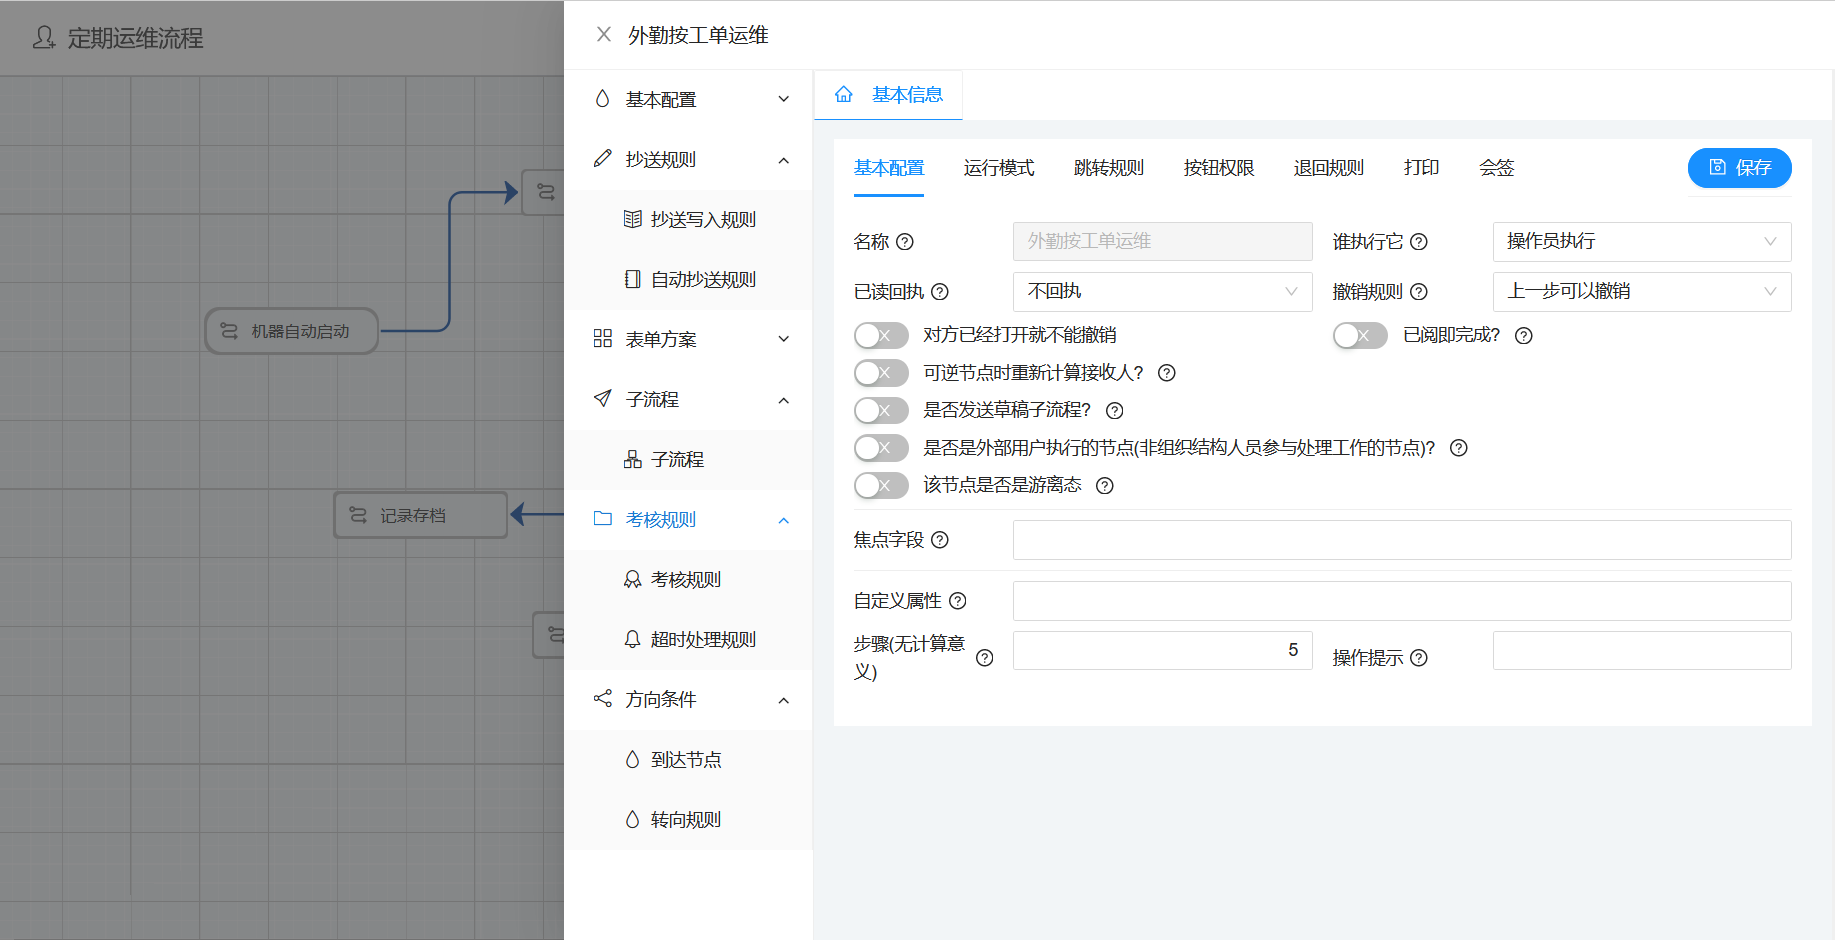Open the 已读回执 dropdown list
Image resolution: width=1837 pixels, height=940 pixels.
(x=1162, y=291)
